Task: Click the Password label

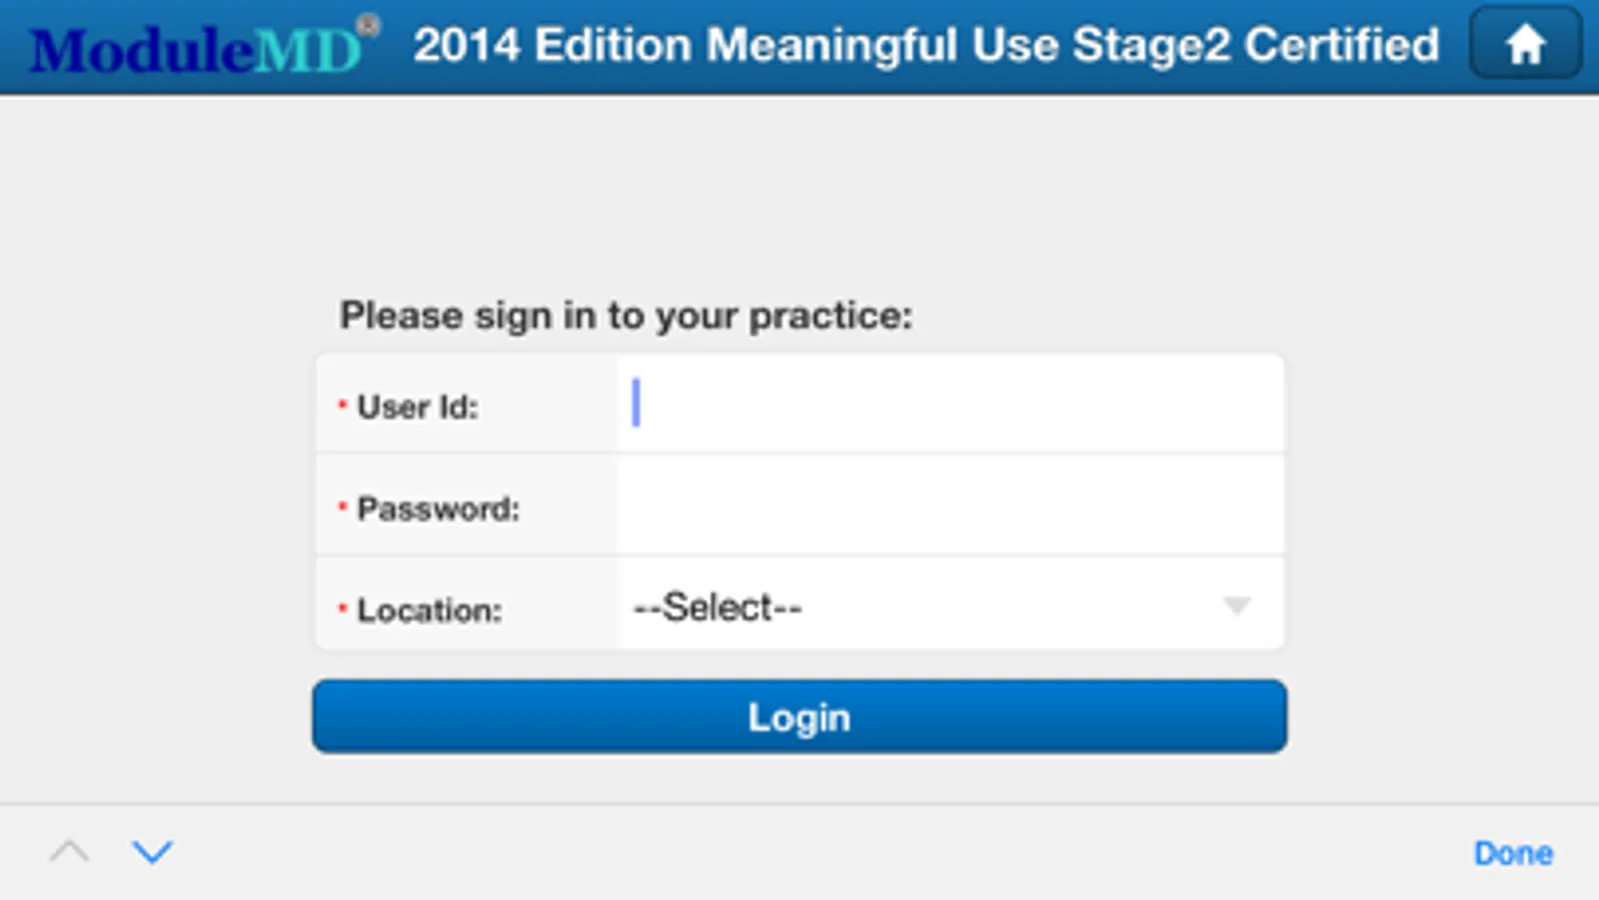Action: pos(438,509)
